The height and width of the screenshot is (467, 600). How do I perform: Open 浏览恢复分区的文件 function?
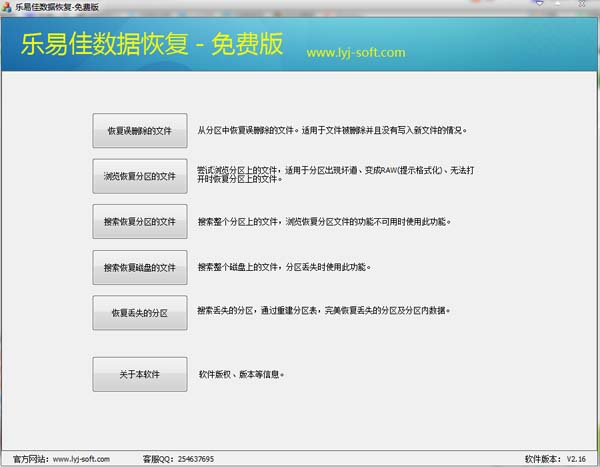[x=139, y=176]
